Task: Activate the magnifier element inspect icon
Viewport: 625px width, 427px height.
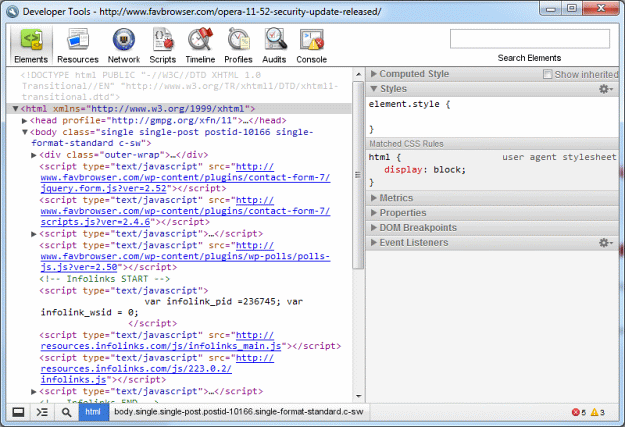Action: point(66,412)
